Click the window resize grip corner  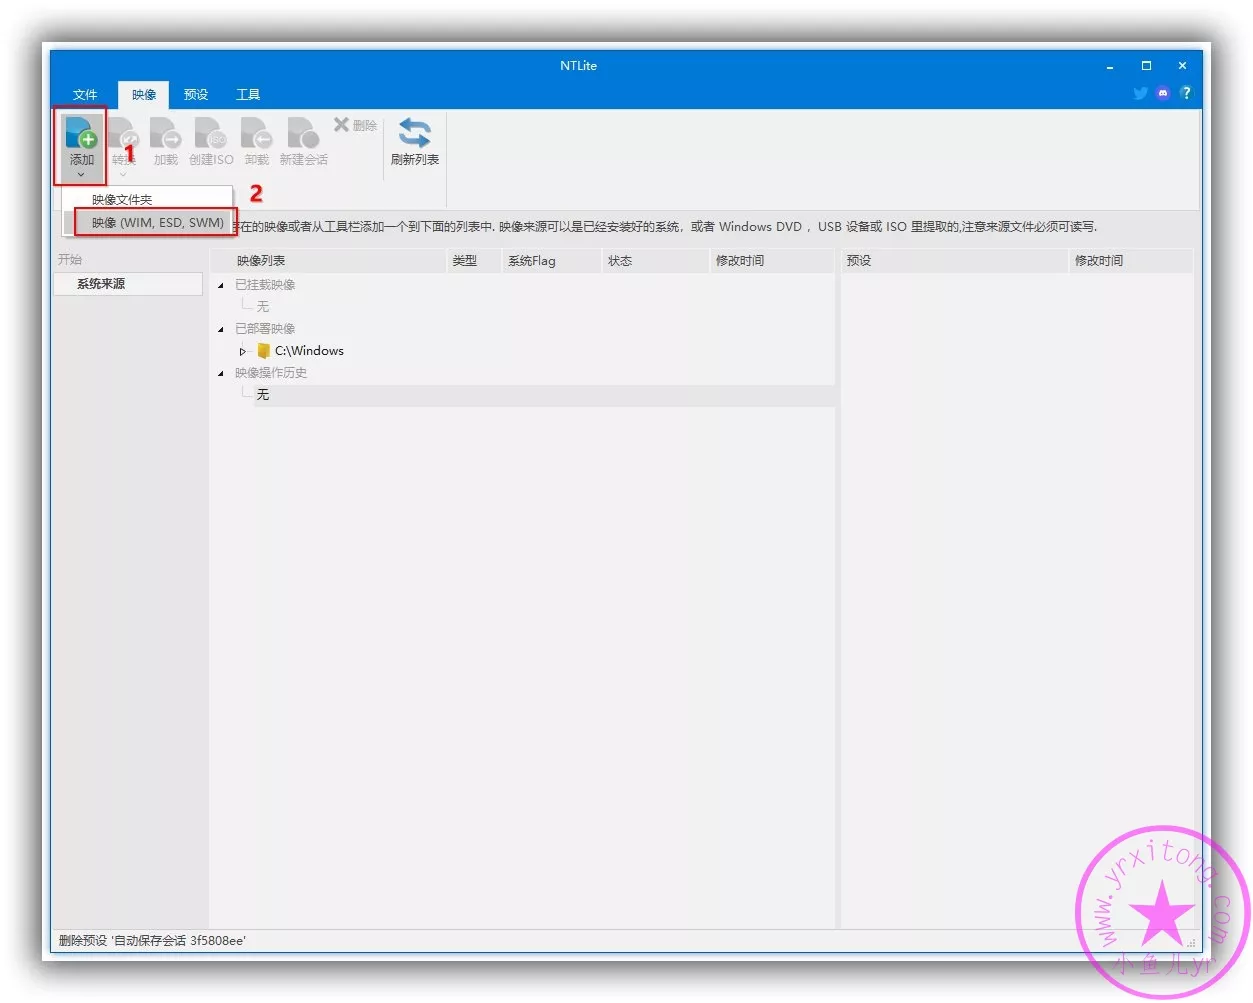[x=1191, y=942]
